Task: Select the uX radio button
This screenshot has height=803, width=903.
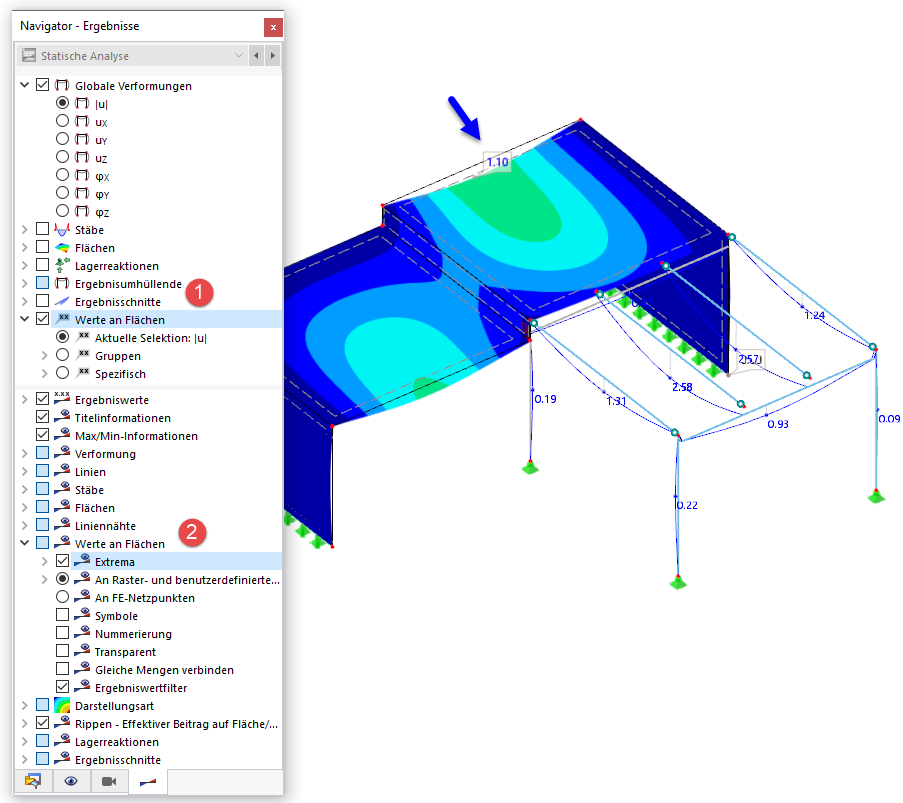Action: point(62,120)
